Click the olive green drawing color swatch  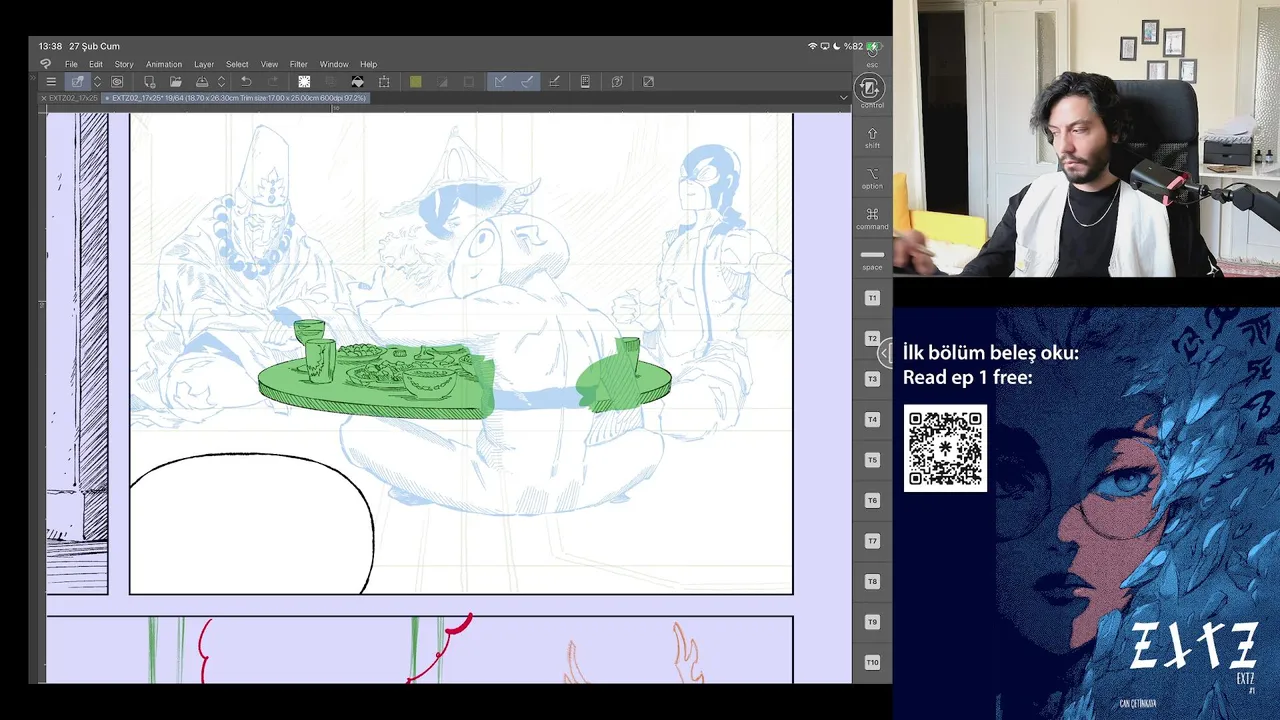[415, 81]
